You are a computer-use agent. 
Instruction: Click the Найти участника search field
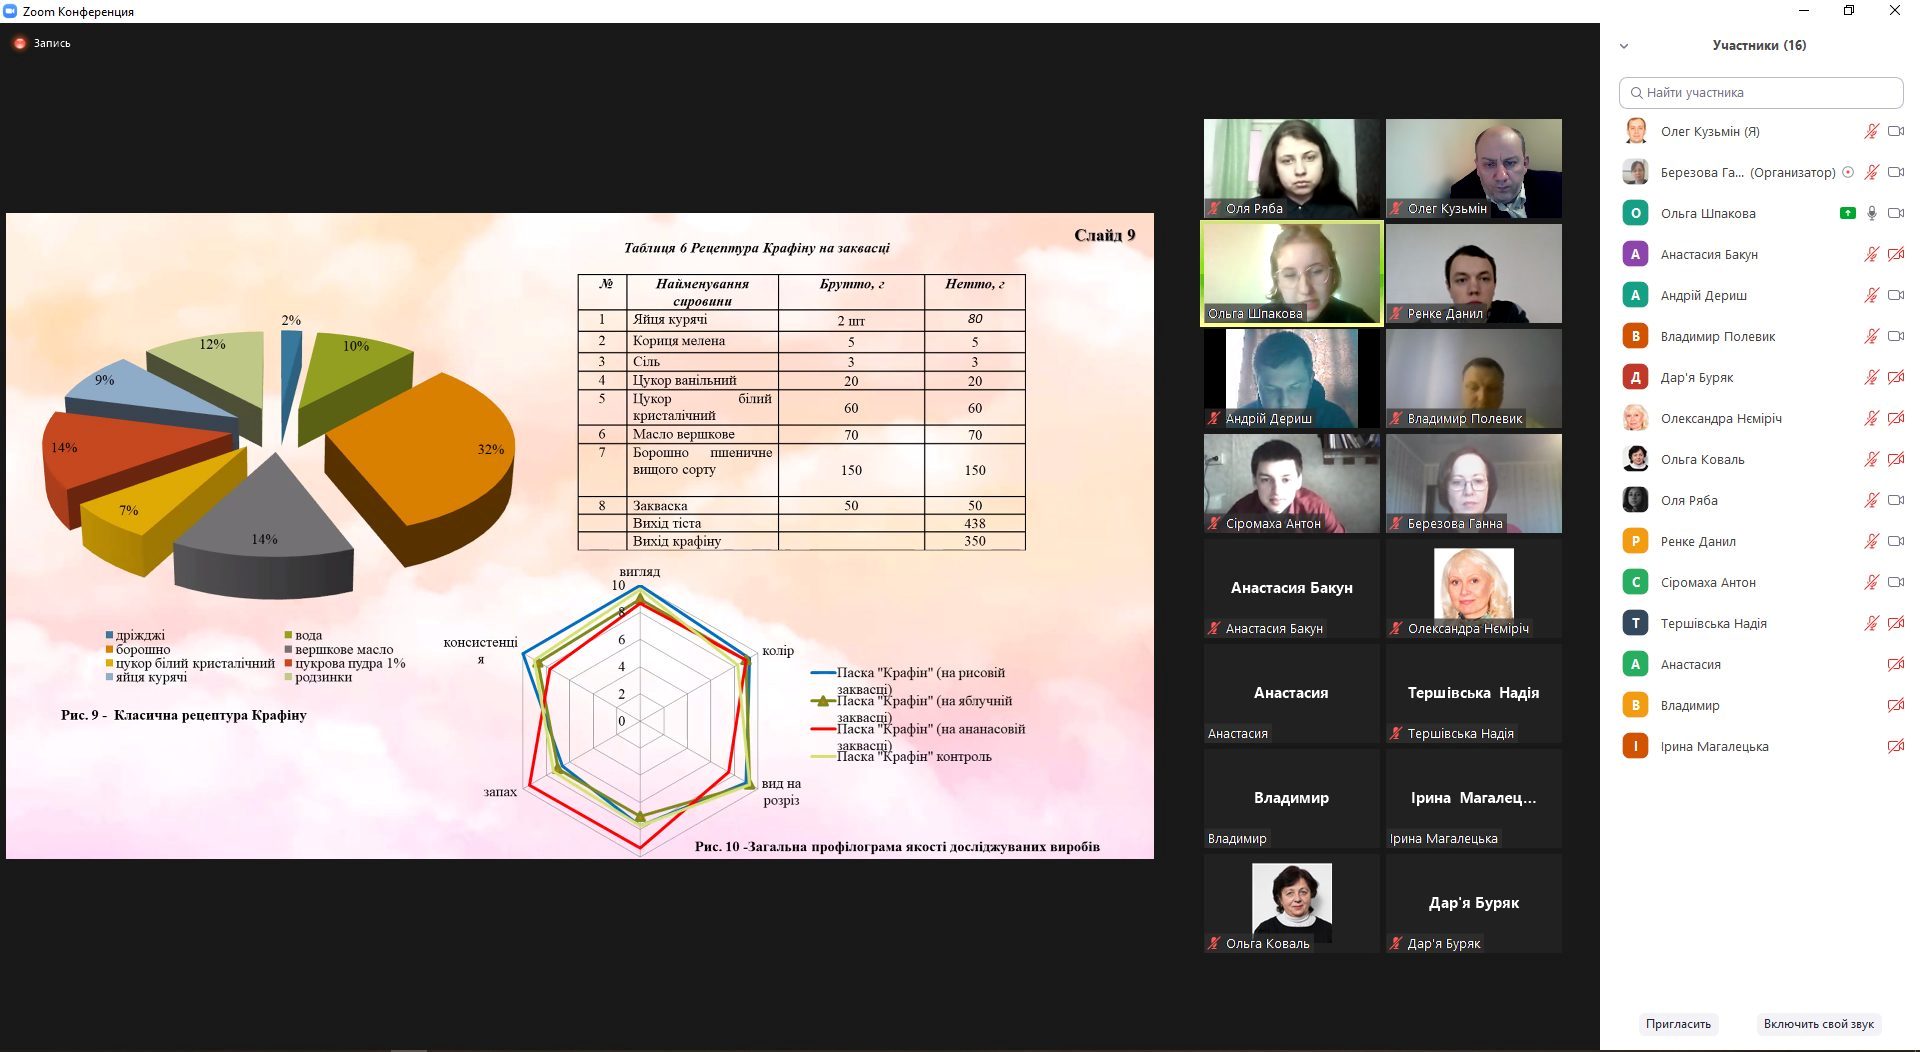click(x=1761, y=93)
